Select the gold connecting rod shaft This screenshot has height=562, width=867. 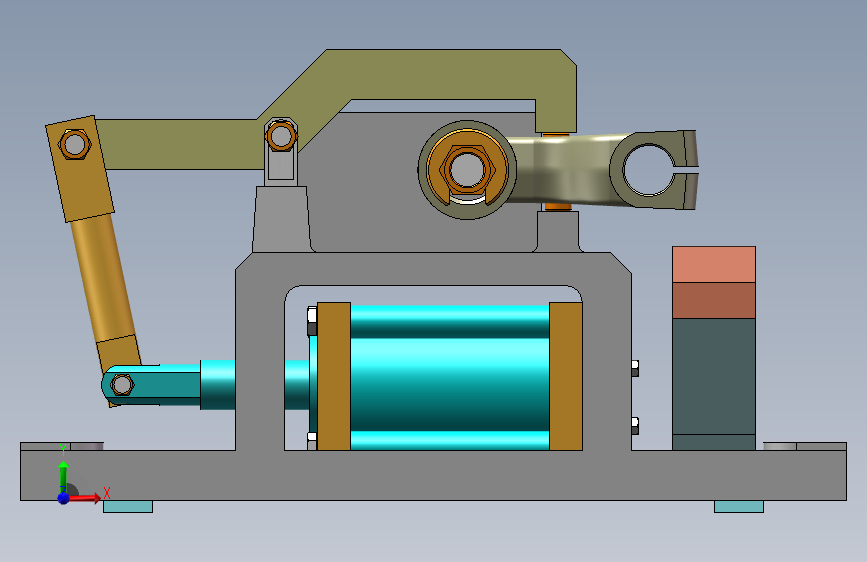(103, 279)
